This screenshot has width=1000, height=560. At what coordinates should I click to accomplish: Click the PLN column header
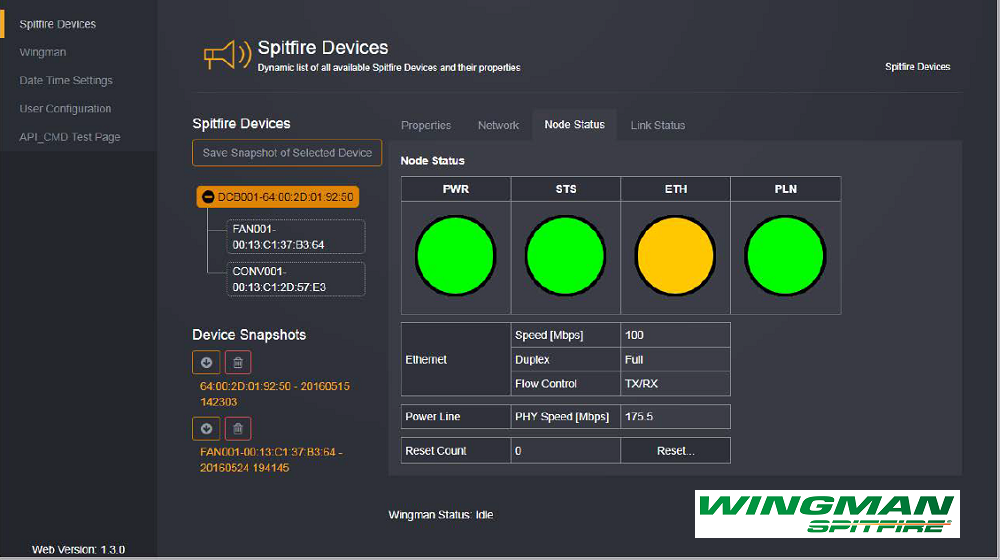pos(786,189)
